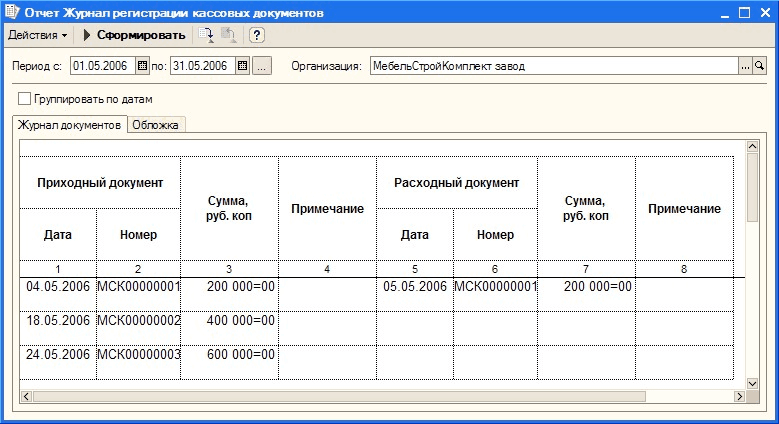Close the report window
This screenshot has width=779, height=424.
[x=765, y=13]
